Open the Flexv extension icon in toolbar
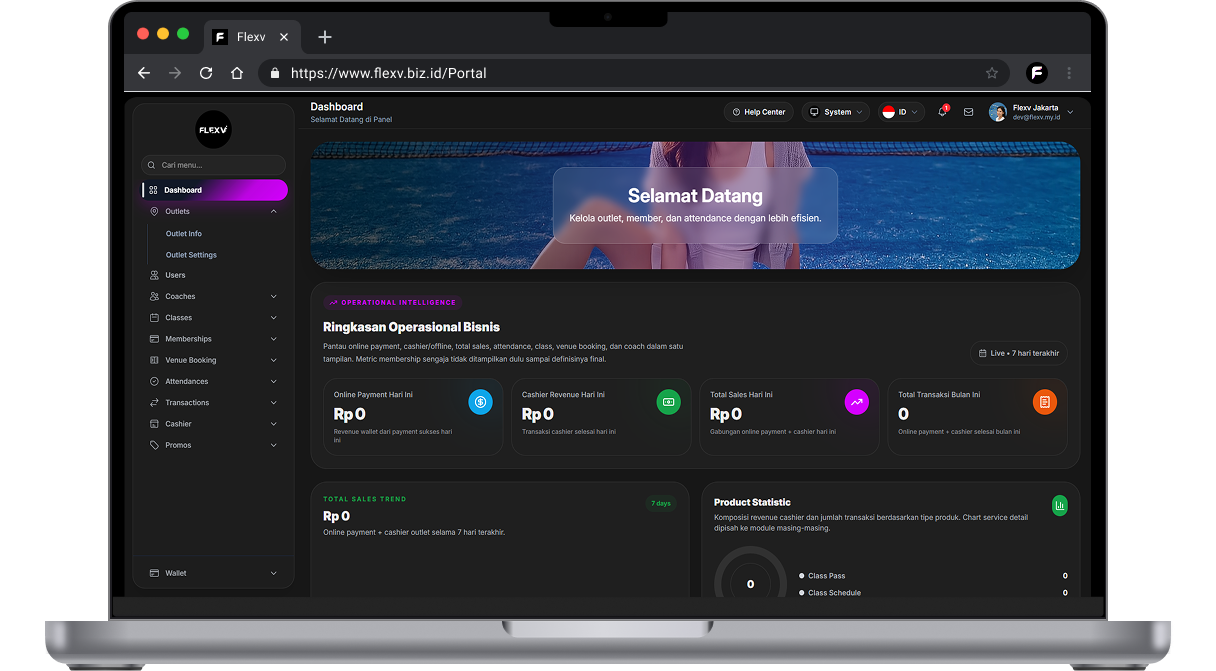Viewport: 1216px width, 671px height. pyautogui.click(x=1037, y=73)
